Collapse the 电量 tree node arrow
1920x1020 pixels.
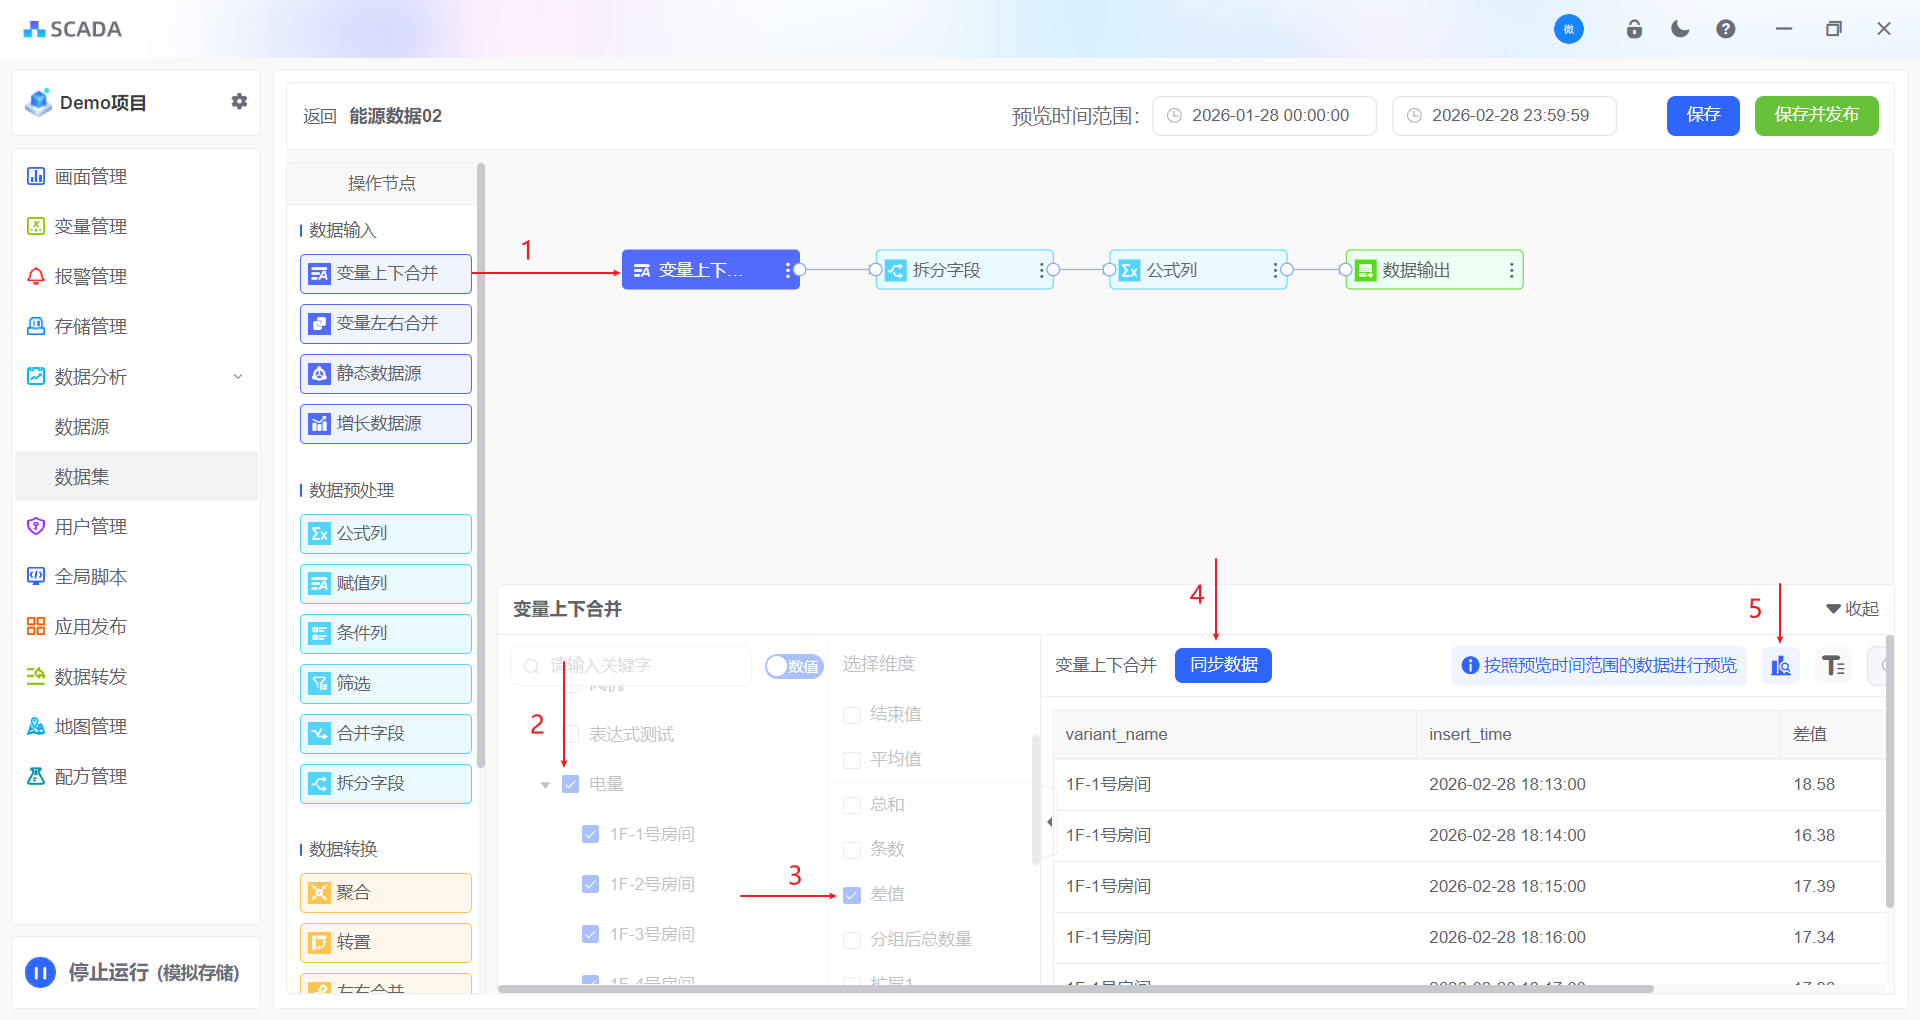click(x=545, y=785)
